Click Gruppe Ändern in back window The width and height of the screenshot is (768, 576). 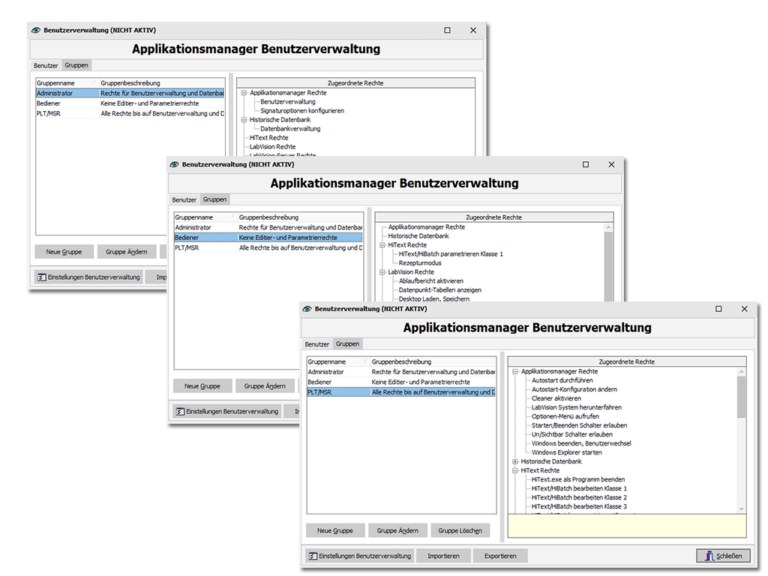pyautogui.click(x=126, y=252)
